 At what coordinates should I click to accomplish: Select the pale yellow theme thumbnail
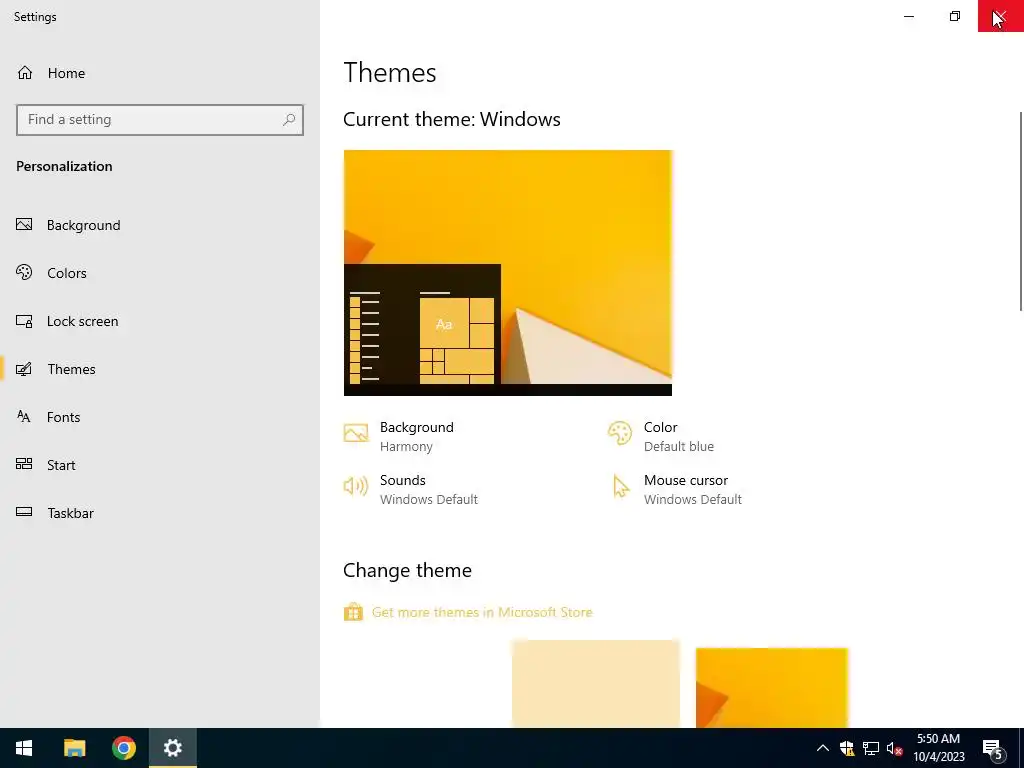[596, 683]
